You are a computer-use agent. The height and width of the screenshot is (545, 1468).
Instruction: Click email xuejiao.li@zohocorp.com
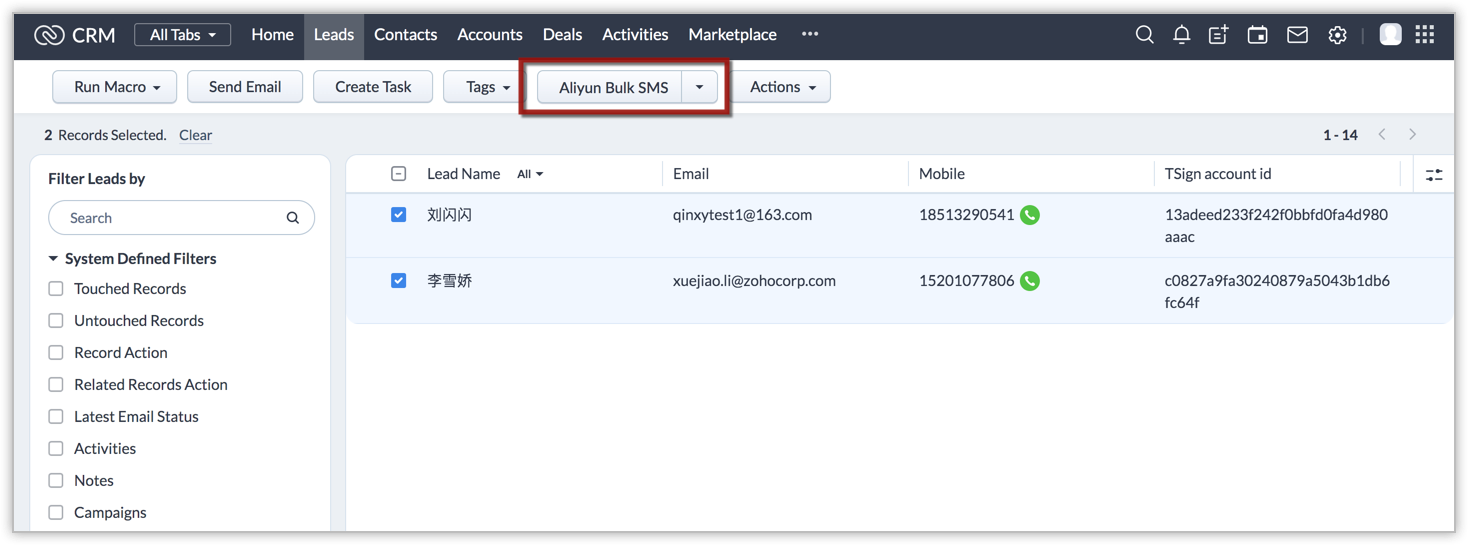click(x=754, y=281)
